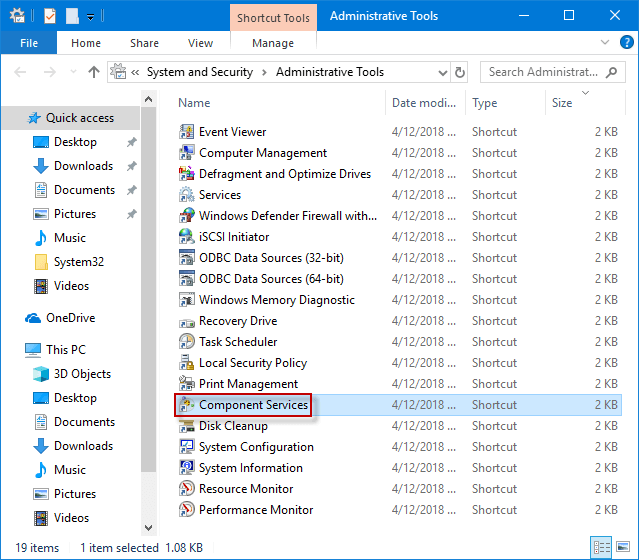Image resolution: width=639 pixels, height=560 pixels.
Task: Select ODBC Data Sources (32-bit) icon
Action: (x=187, y=258)
